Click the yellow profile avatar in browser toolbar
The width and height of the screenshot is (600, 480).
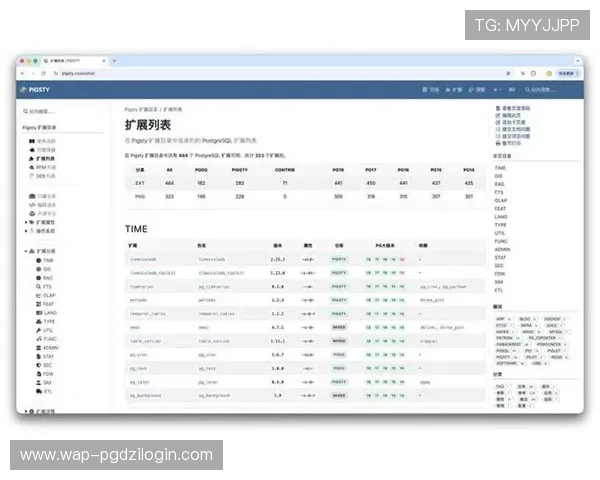click(x=549, y=73)
